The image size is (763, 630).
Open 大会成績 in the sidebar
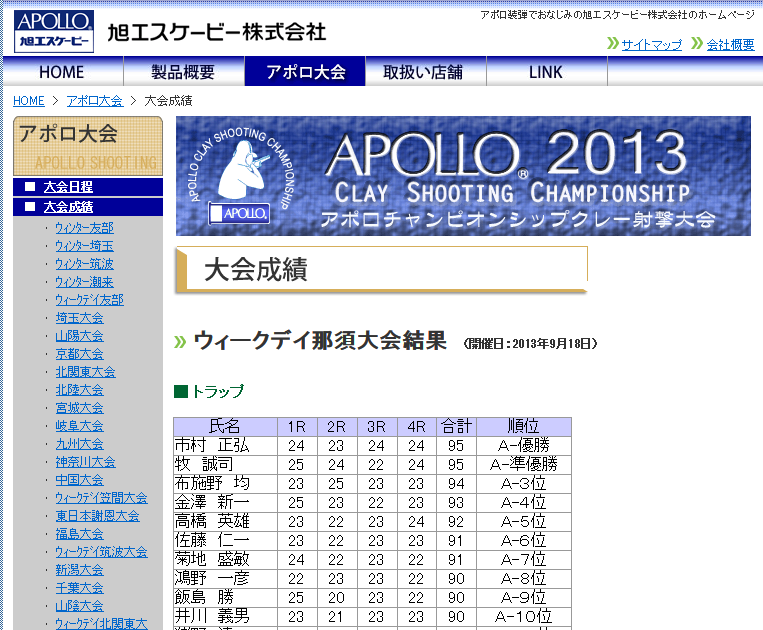click(x=68, y=207)
